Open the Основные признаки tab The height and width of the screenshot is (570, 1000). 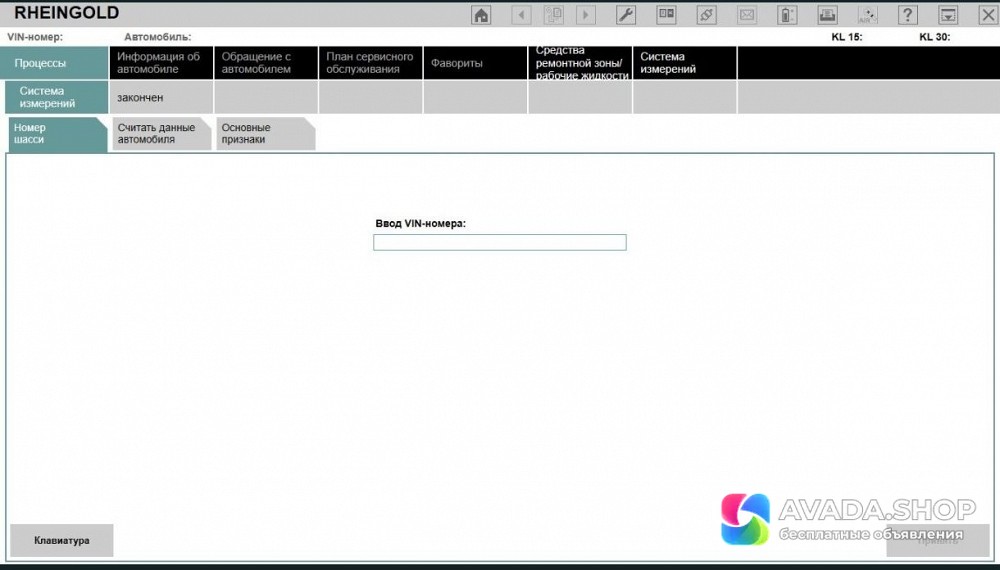[262, 134]
